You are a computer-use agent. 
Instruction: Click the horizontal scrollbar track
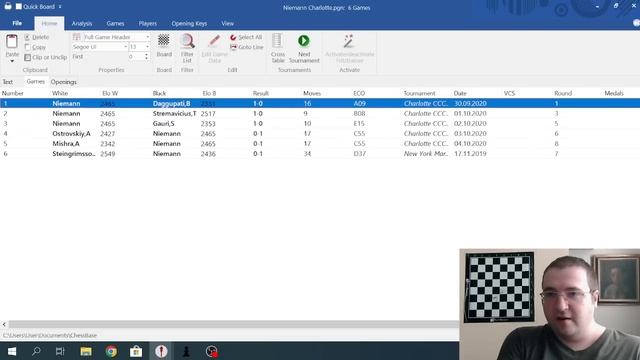point(233,324)
